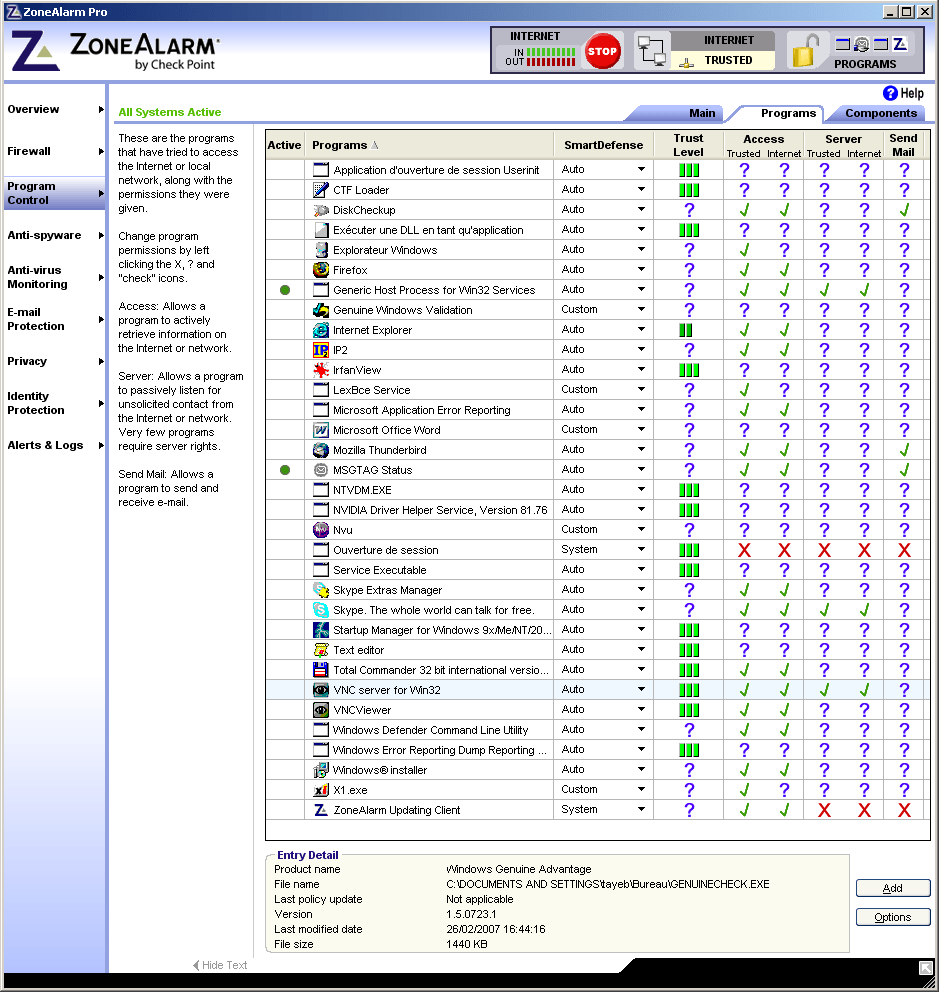Toggle VNC server Win32 Server Internet checkmark

click(x=864, y=690)
